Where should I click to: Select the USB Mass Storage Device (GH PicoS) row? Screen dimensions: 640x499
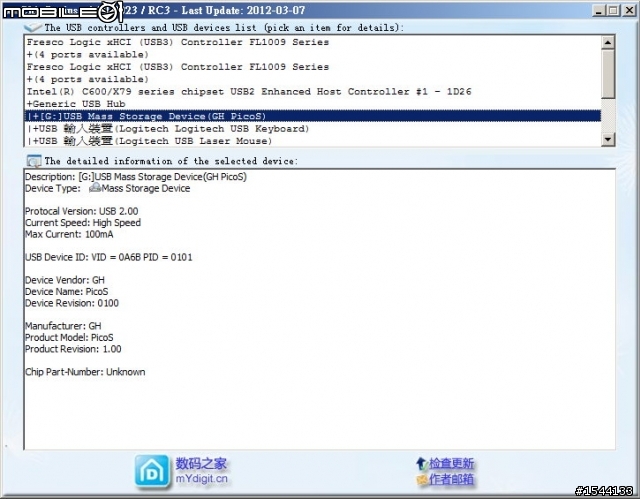(x=312, y=116)
